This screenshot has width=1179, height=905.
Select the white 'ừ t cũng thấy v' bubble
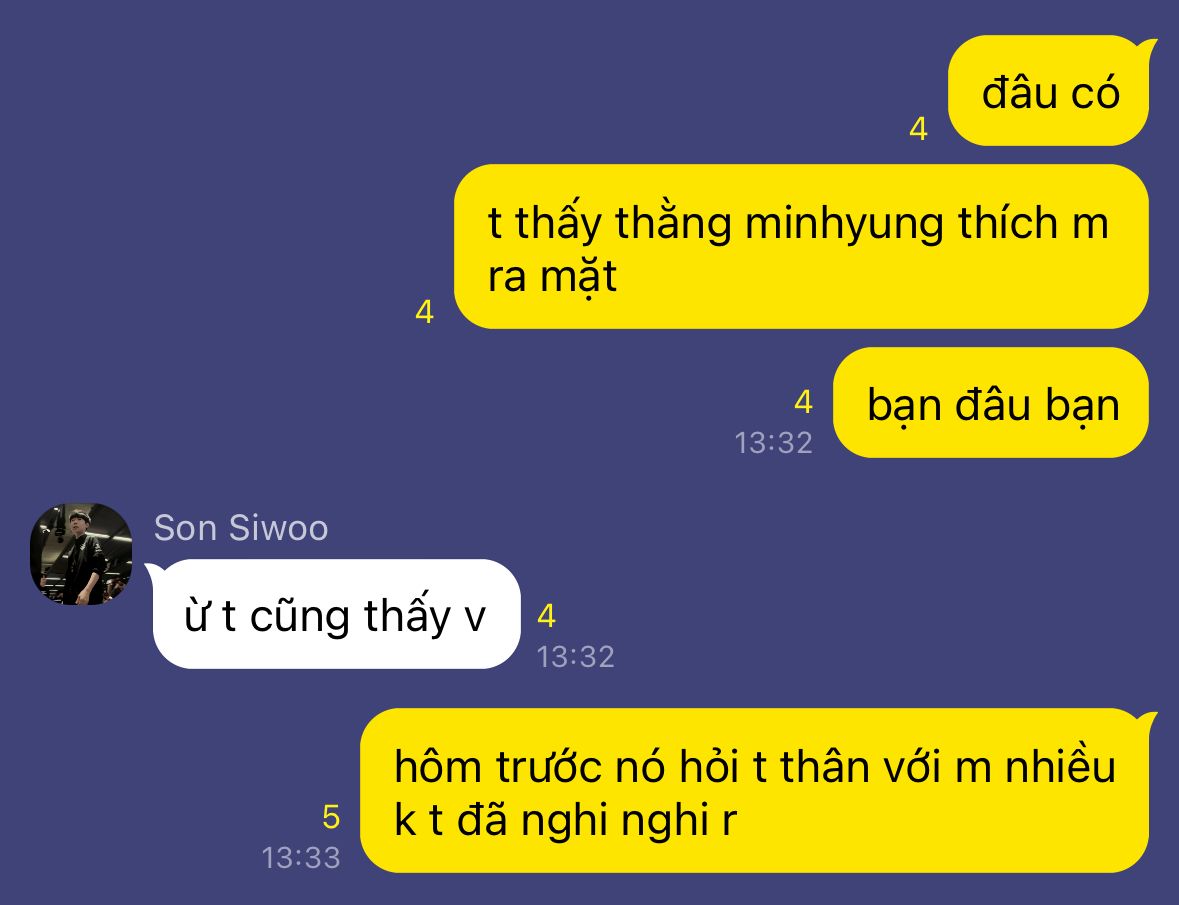click(334, 614)
